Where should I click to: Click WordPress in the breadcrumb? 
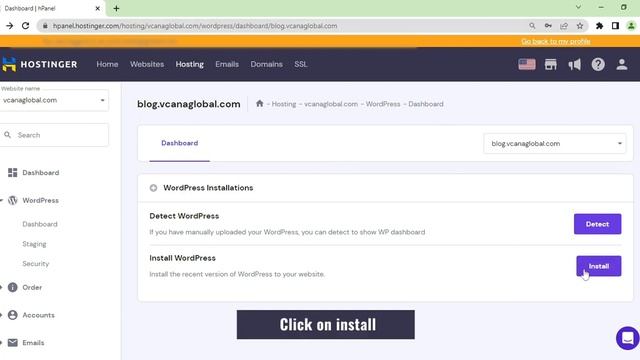click(x=383, y=104)
